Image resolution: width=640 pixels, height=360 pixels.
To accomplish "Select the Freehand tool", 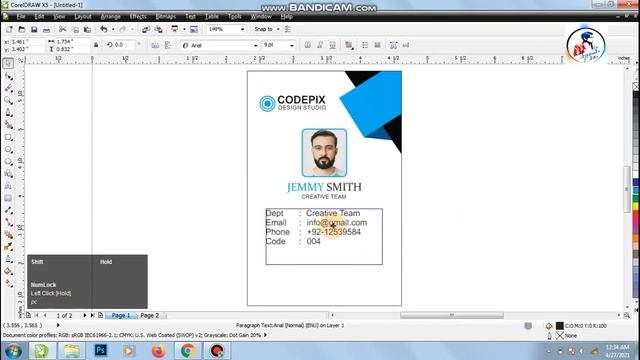I will point(8,113).
